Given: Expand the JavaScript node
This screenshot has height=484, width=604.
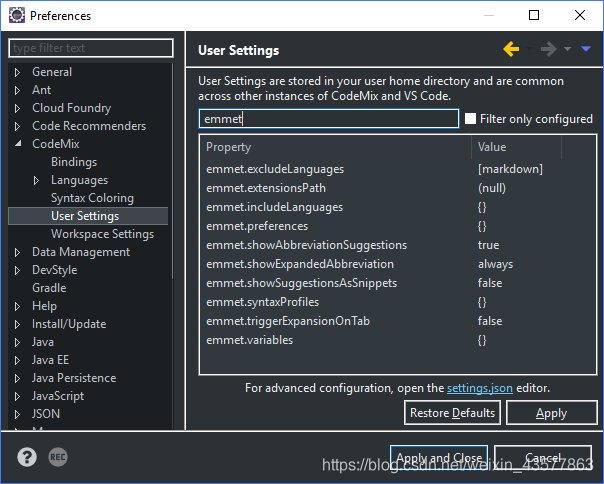Looking at the screenshot, I should point(17,396).
